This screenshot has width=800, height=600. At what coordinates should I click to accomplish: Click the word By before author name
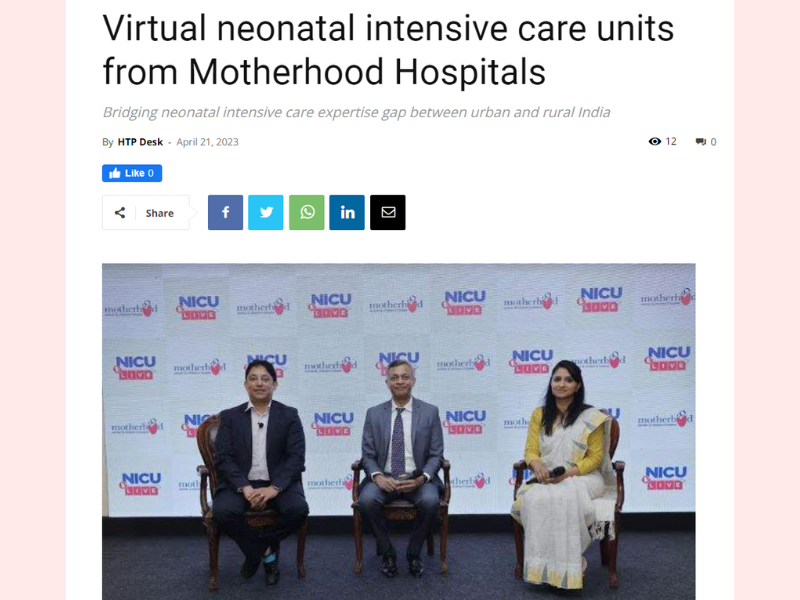tap(108, 142)
